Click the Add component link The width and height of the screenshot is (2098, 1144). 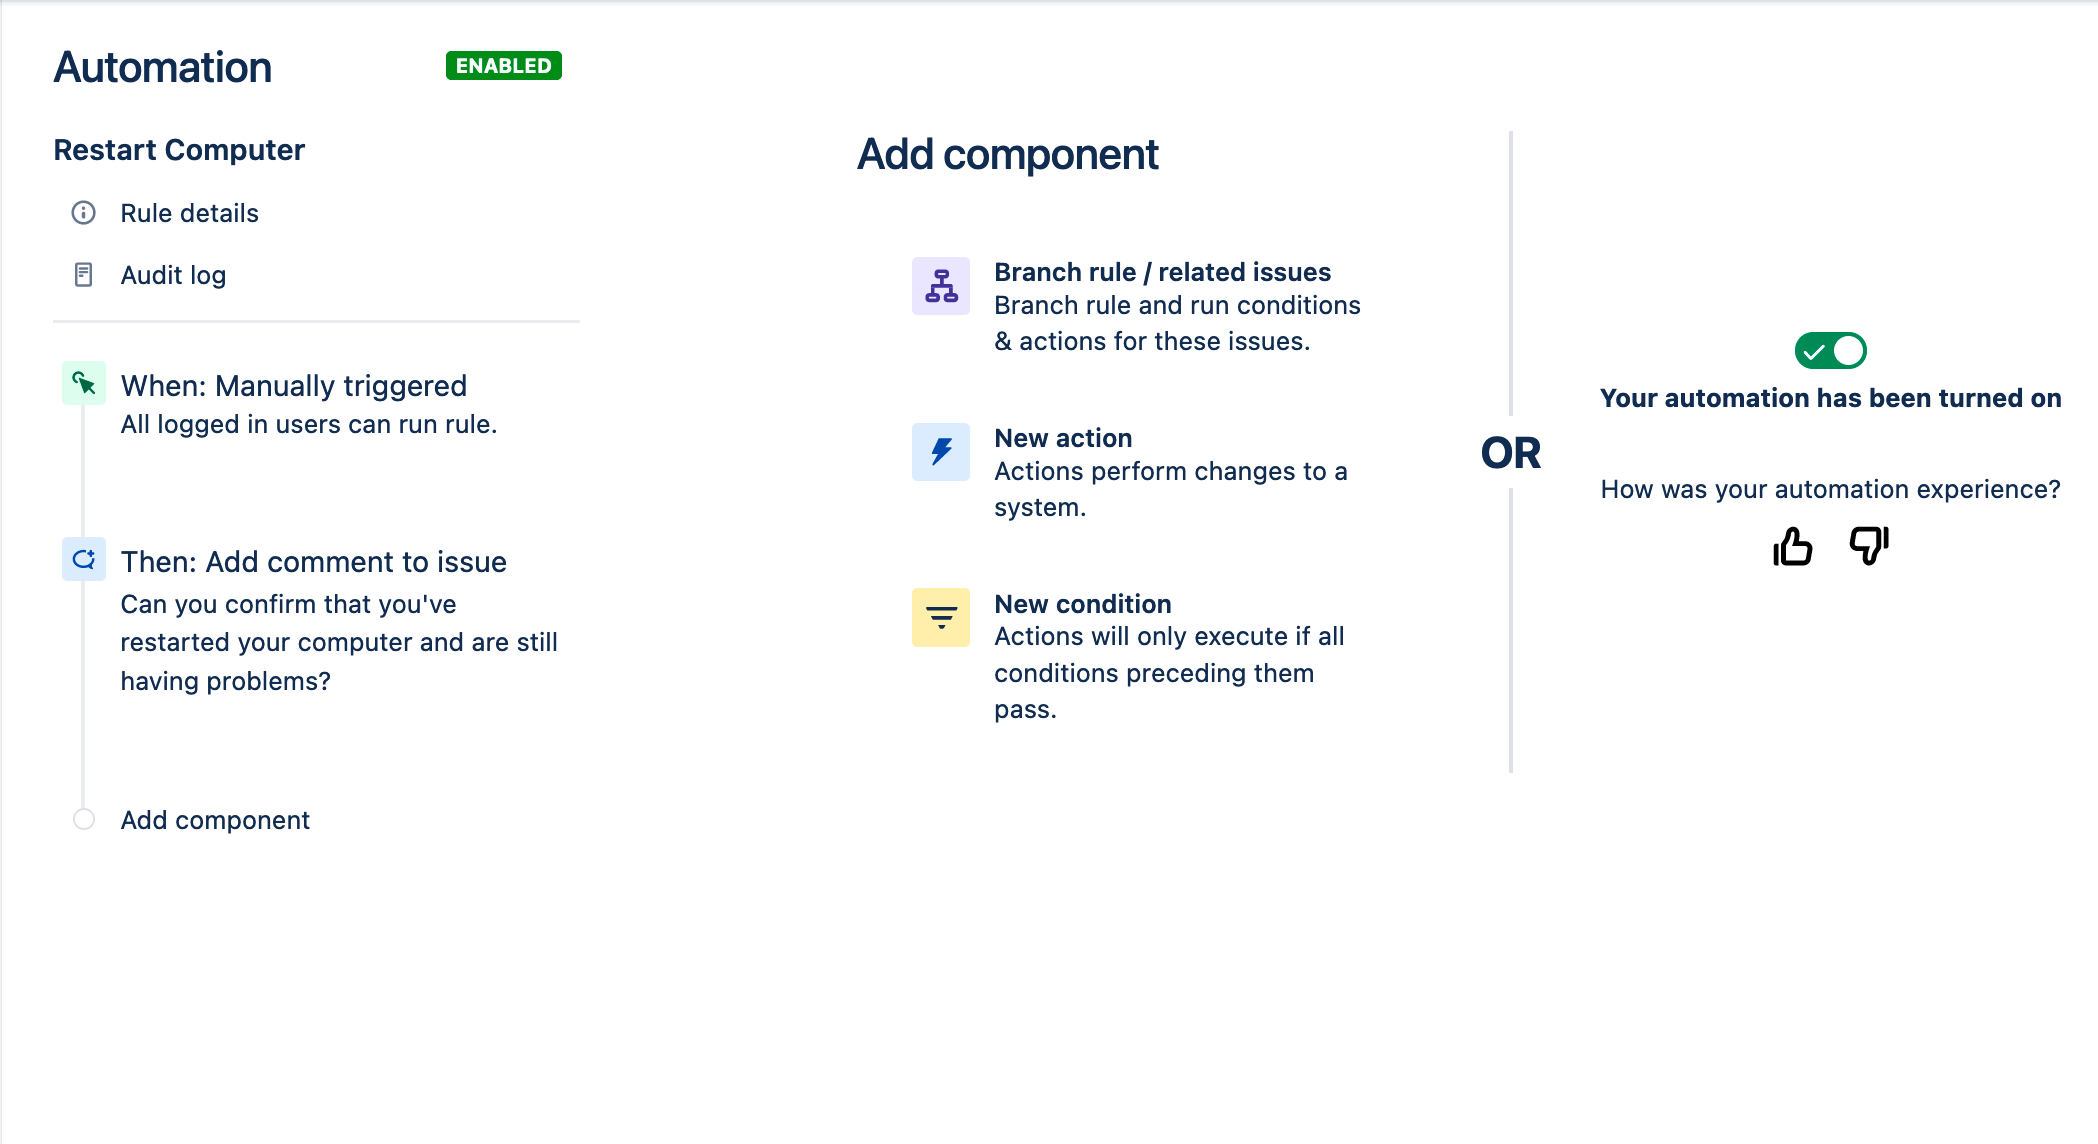click(x=215, y=819)
